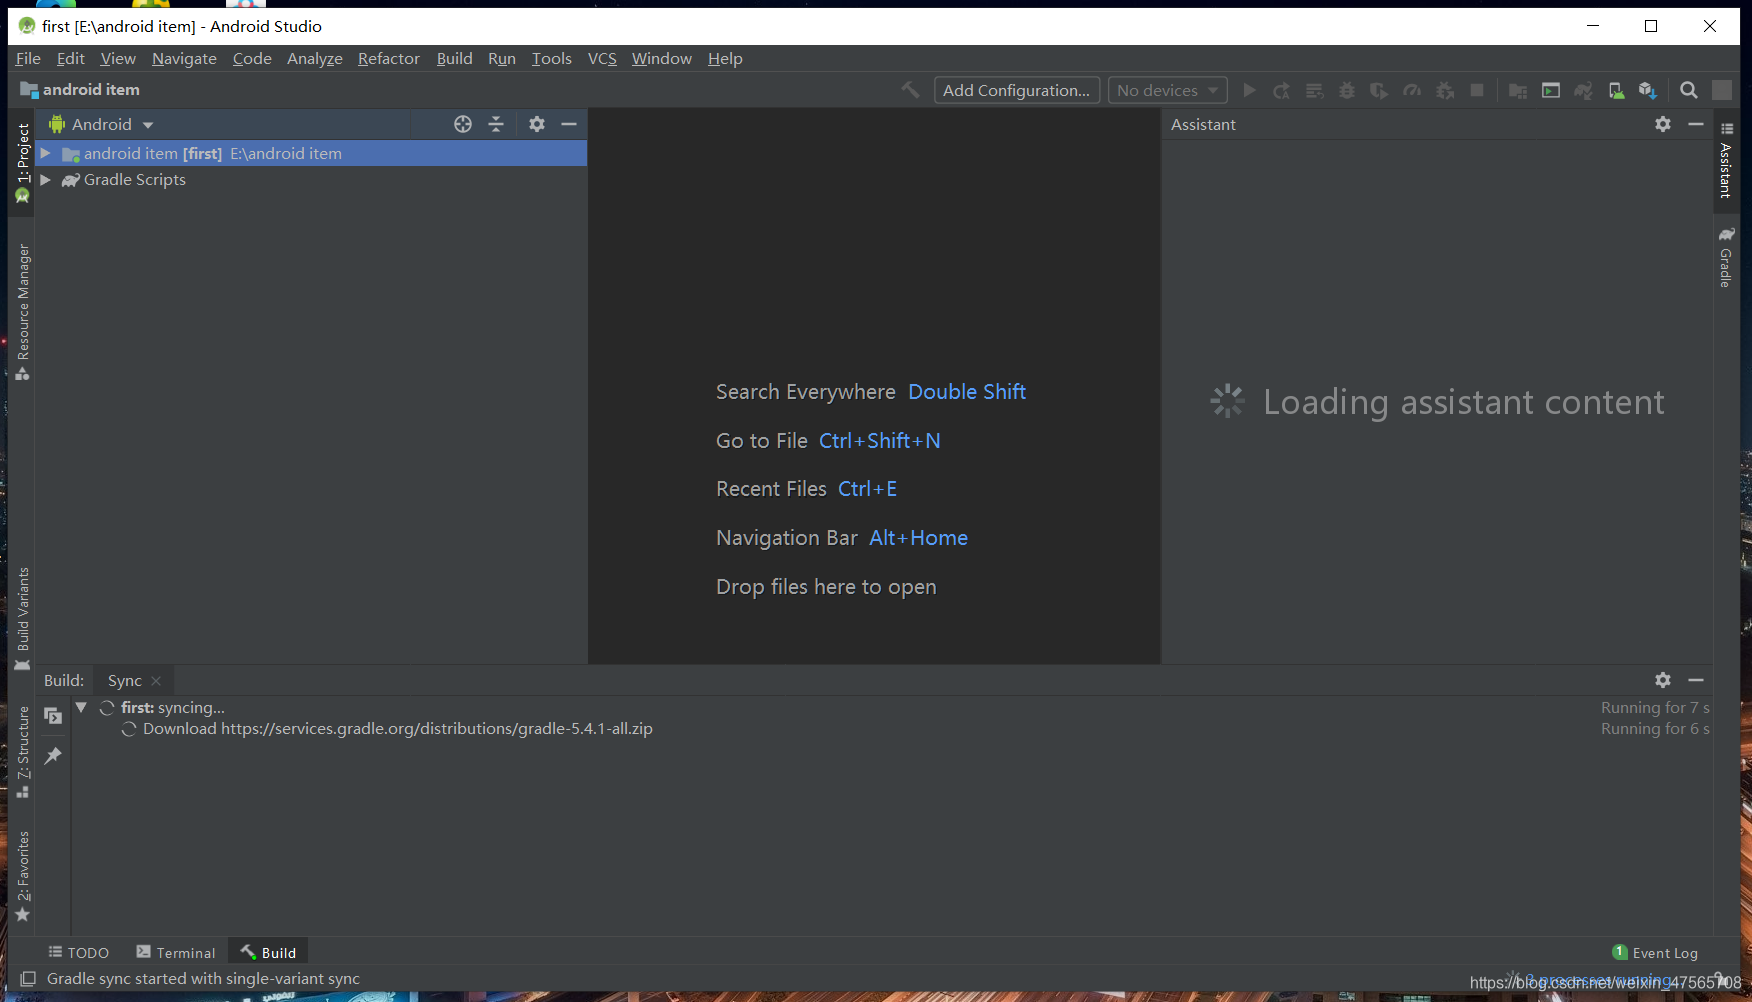Hide the Assistant panel with minus icon
Screen dimensions: 1752x1002
1696,124
